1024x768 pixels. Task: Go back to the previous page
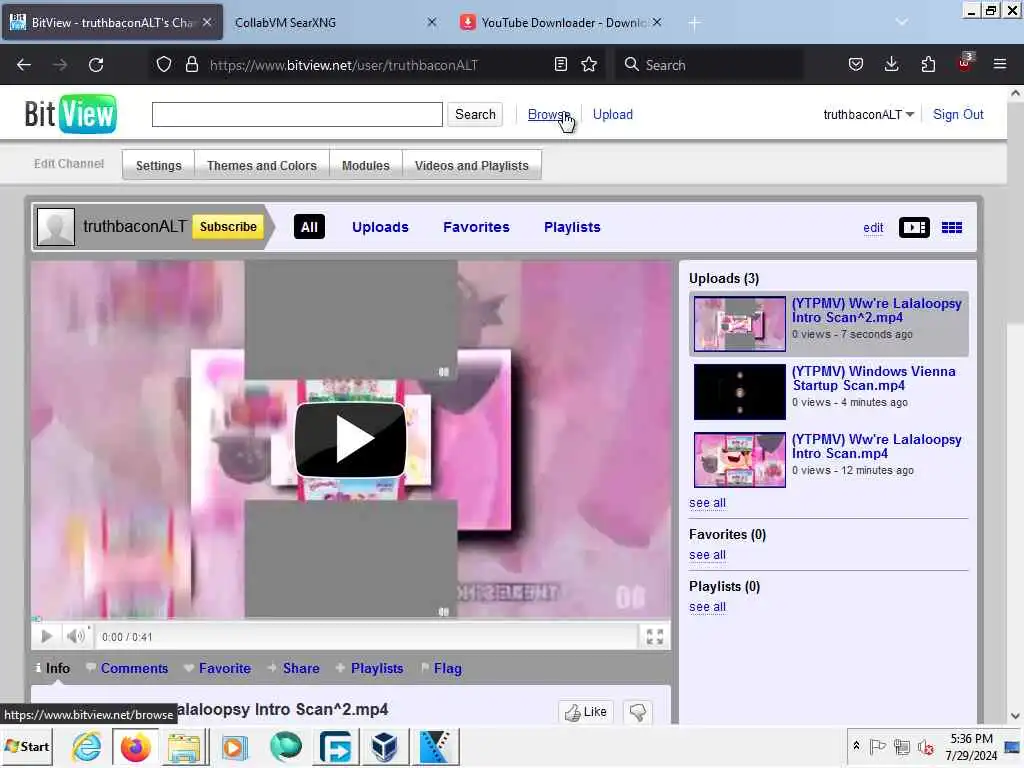(24, 65)
